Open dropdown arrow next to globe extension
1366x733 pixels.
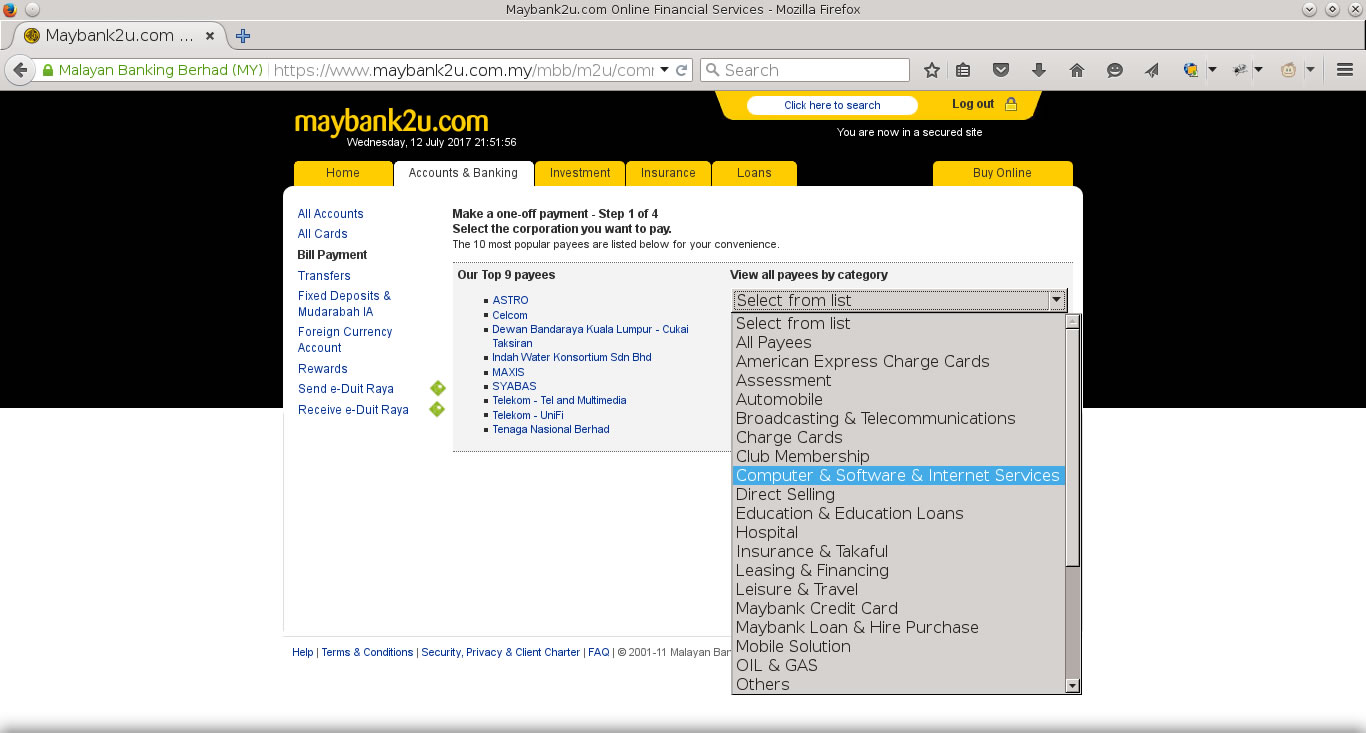(x=1212, y=70)
